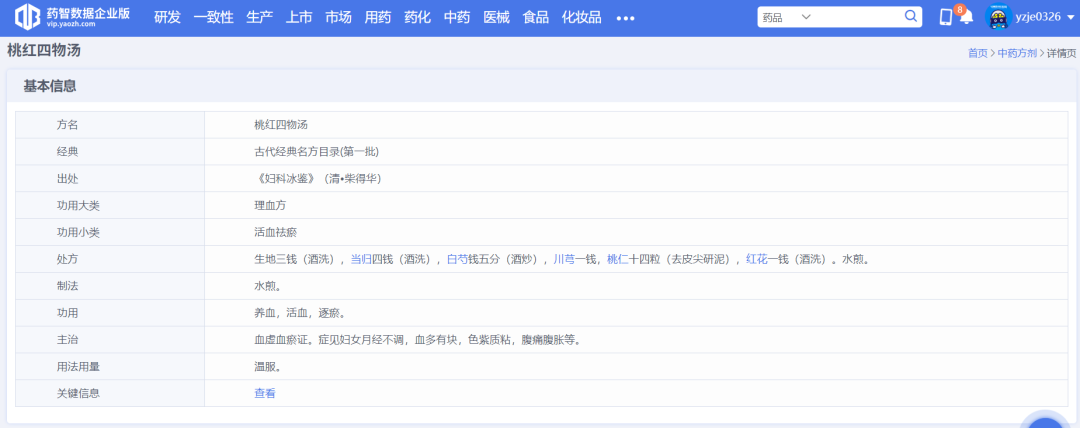The image size is (1080, 428).
Task: Click the floating blue help button
Action: point(1046,421)
